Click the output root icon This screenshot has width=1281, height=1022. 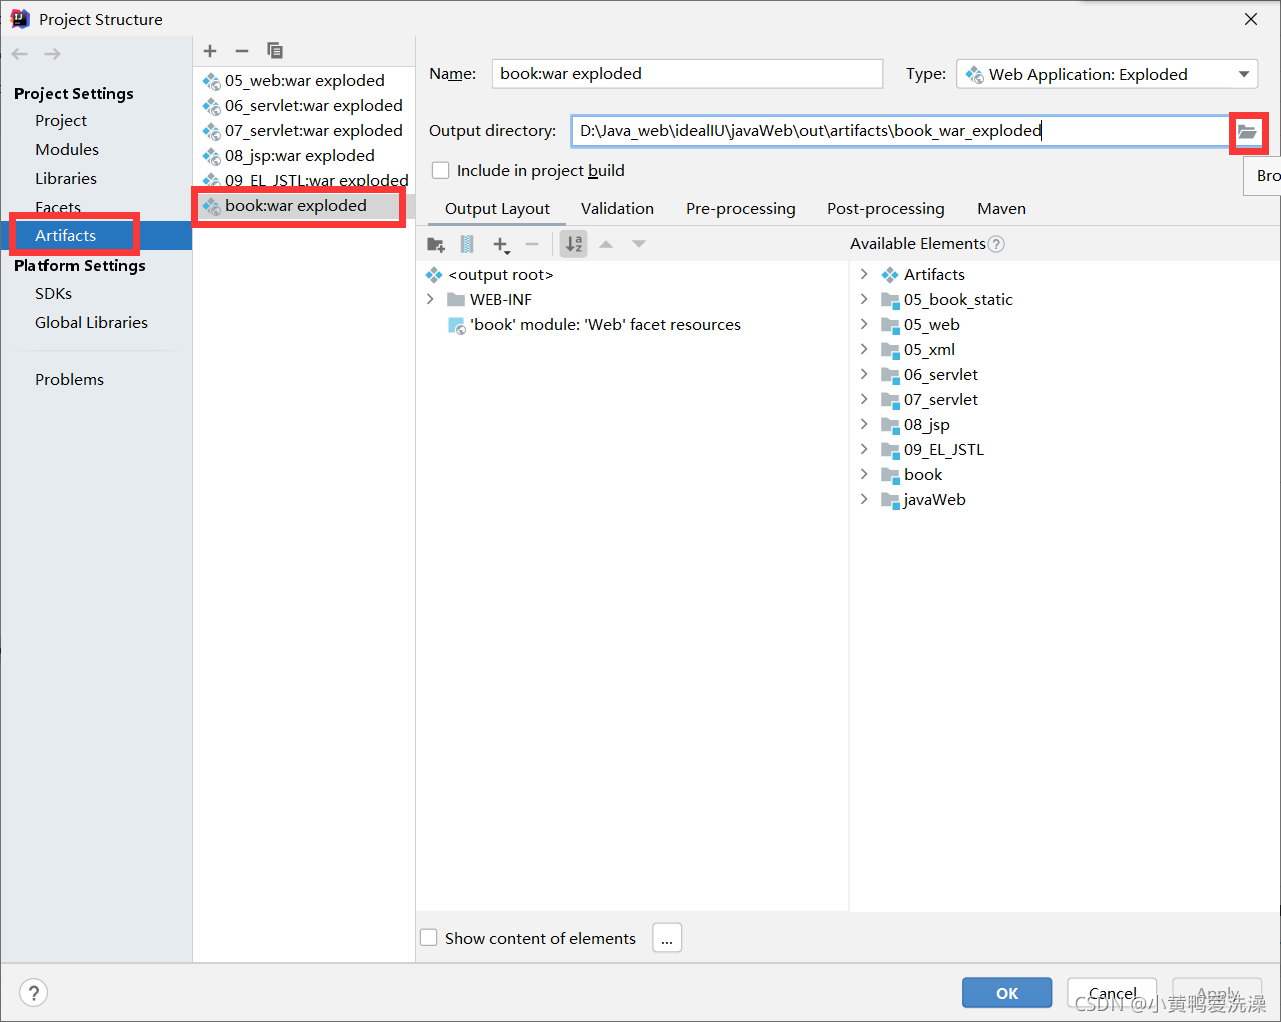(434, 275)
